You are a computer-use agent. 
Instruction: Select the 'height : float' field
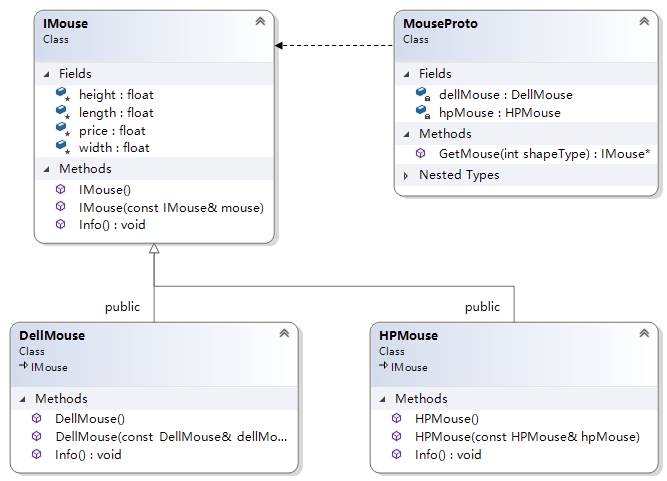tap(116, 95)
